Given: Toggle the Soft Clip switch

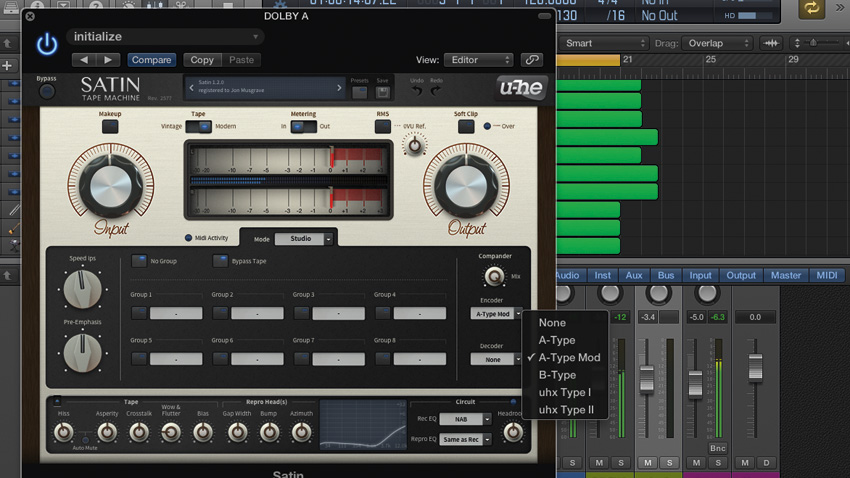Looking at the screenshot, I should 466,127.
